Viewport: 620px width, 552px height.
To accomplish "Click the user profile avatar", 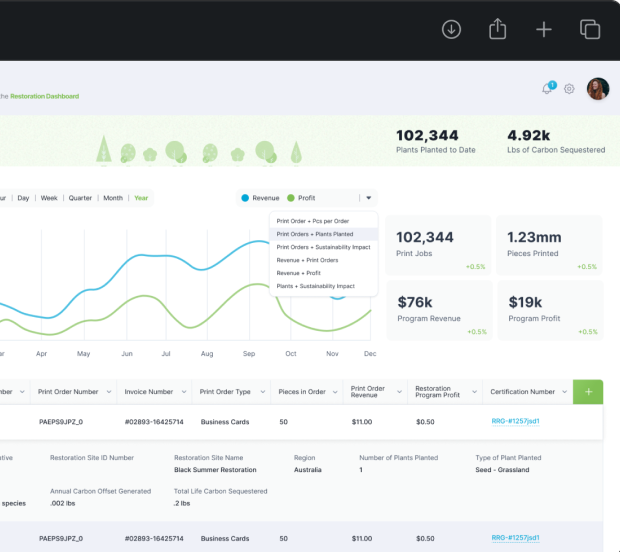I will coord(598,89).
